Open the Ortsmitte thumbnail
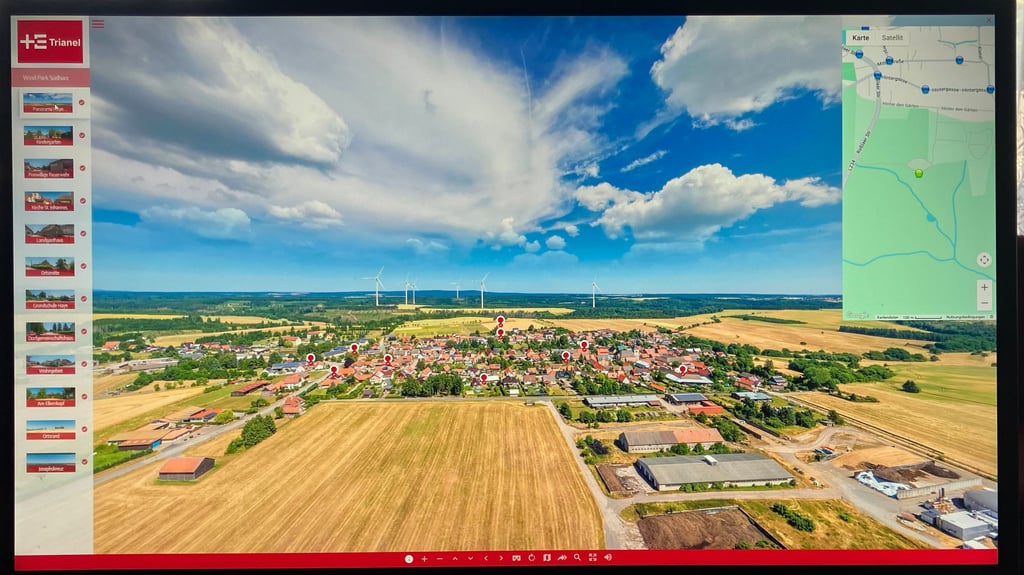The width and height of the screenshot is (1024, 575). tap(50, 267)
